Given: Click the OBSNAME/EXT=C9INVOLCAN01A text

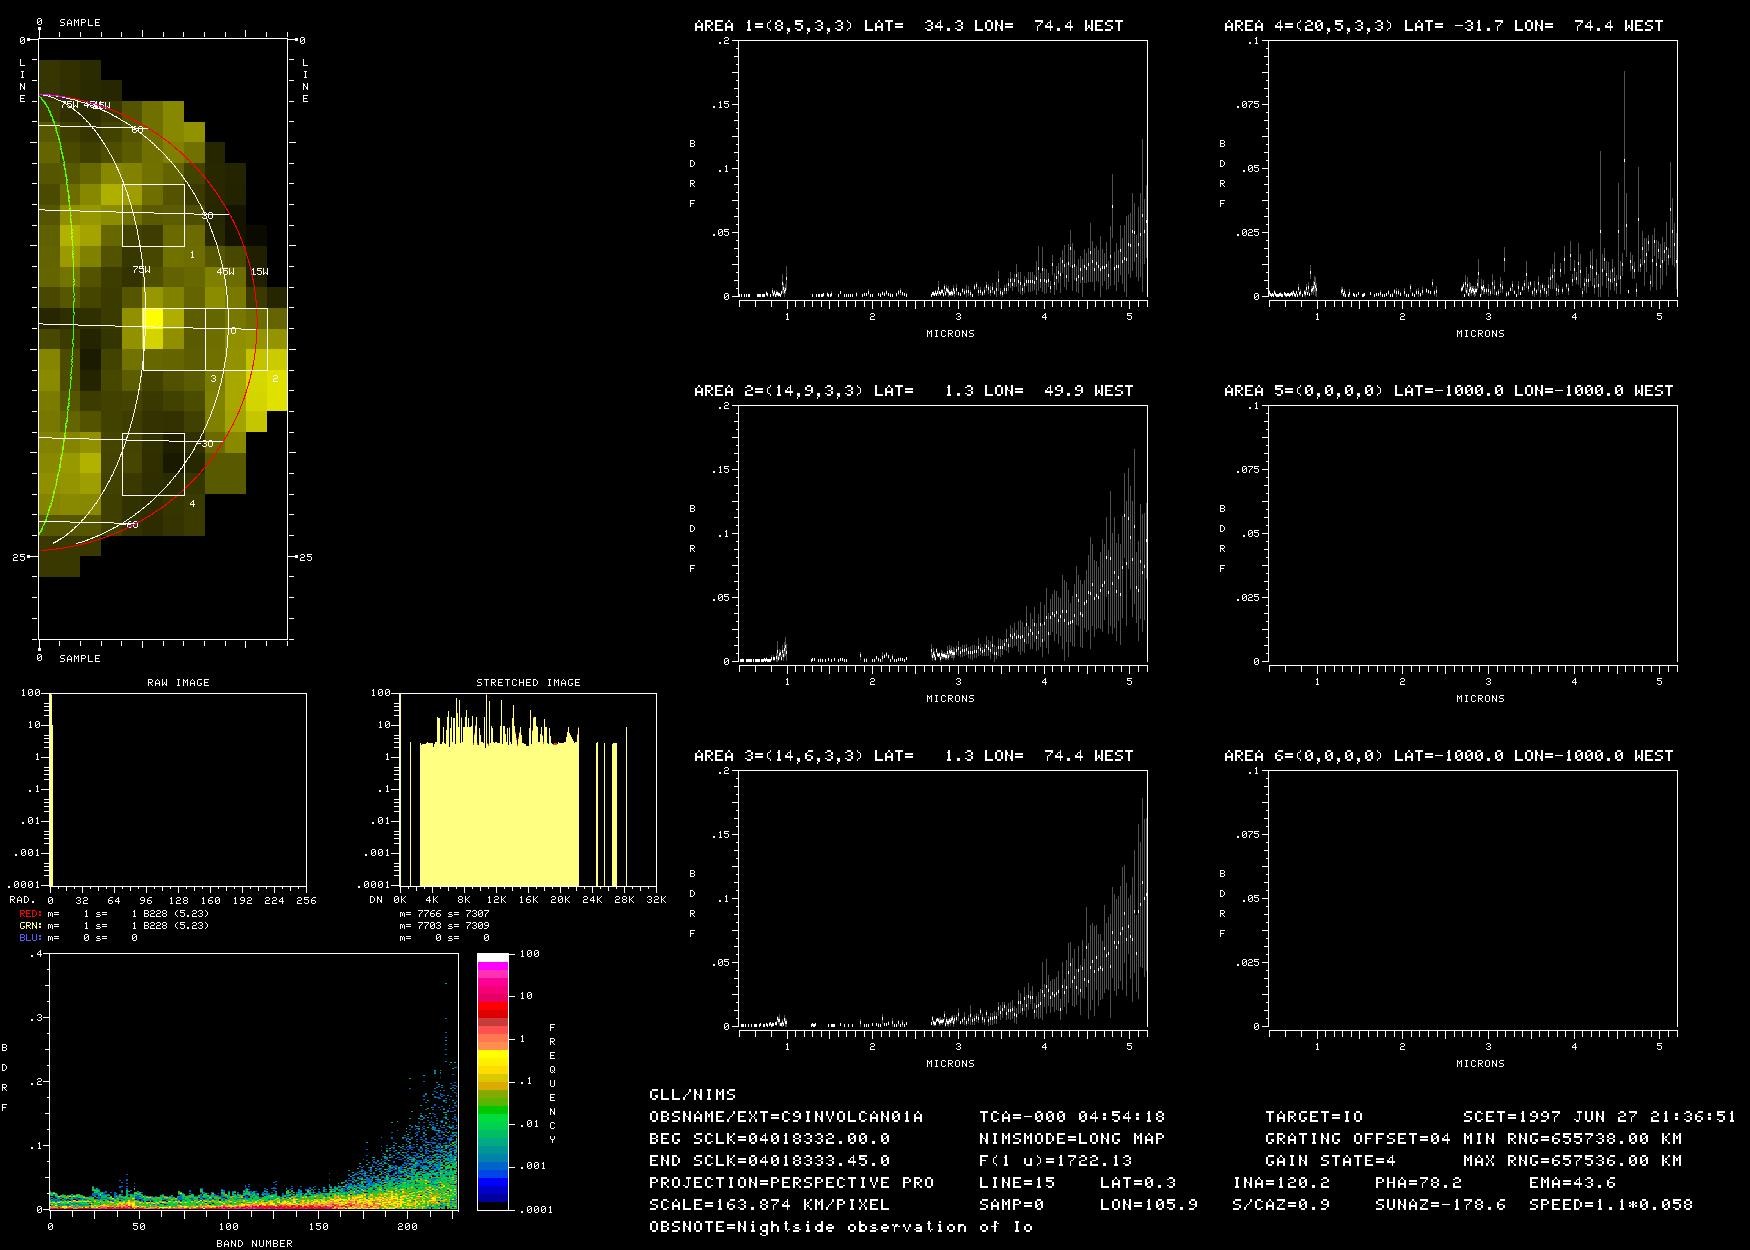Looking at the screenshot, I should click(786, 1116).
